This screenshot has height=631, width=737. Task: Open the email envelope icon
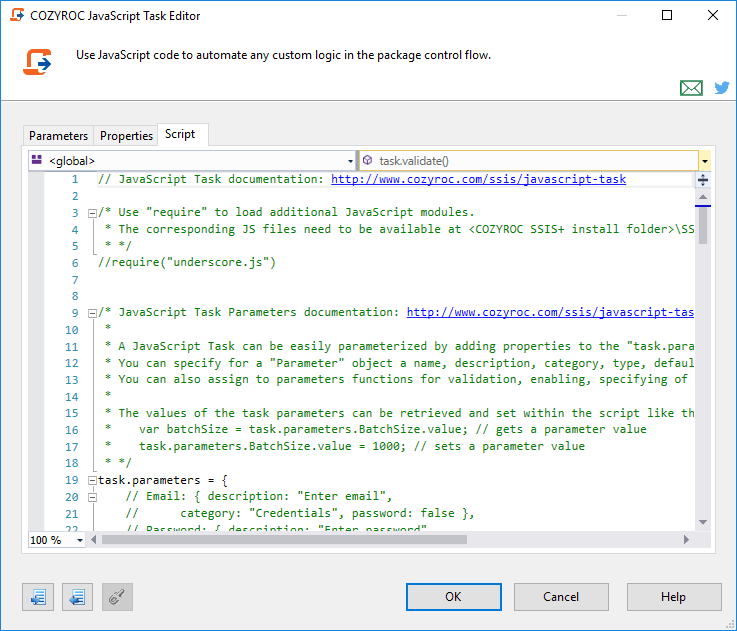[x=691, y=88]
